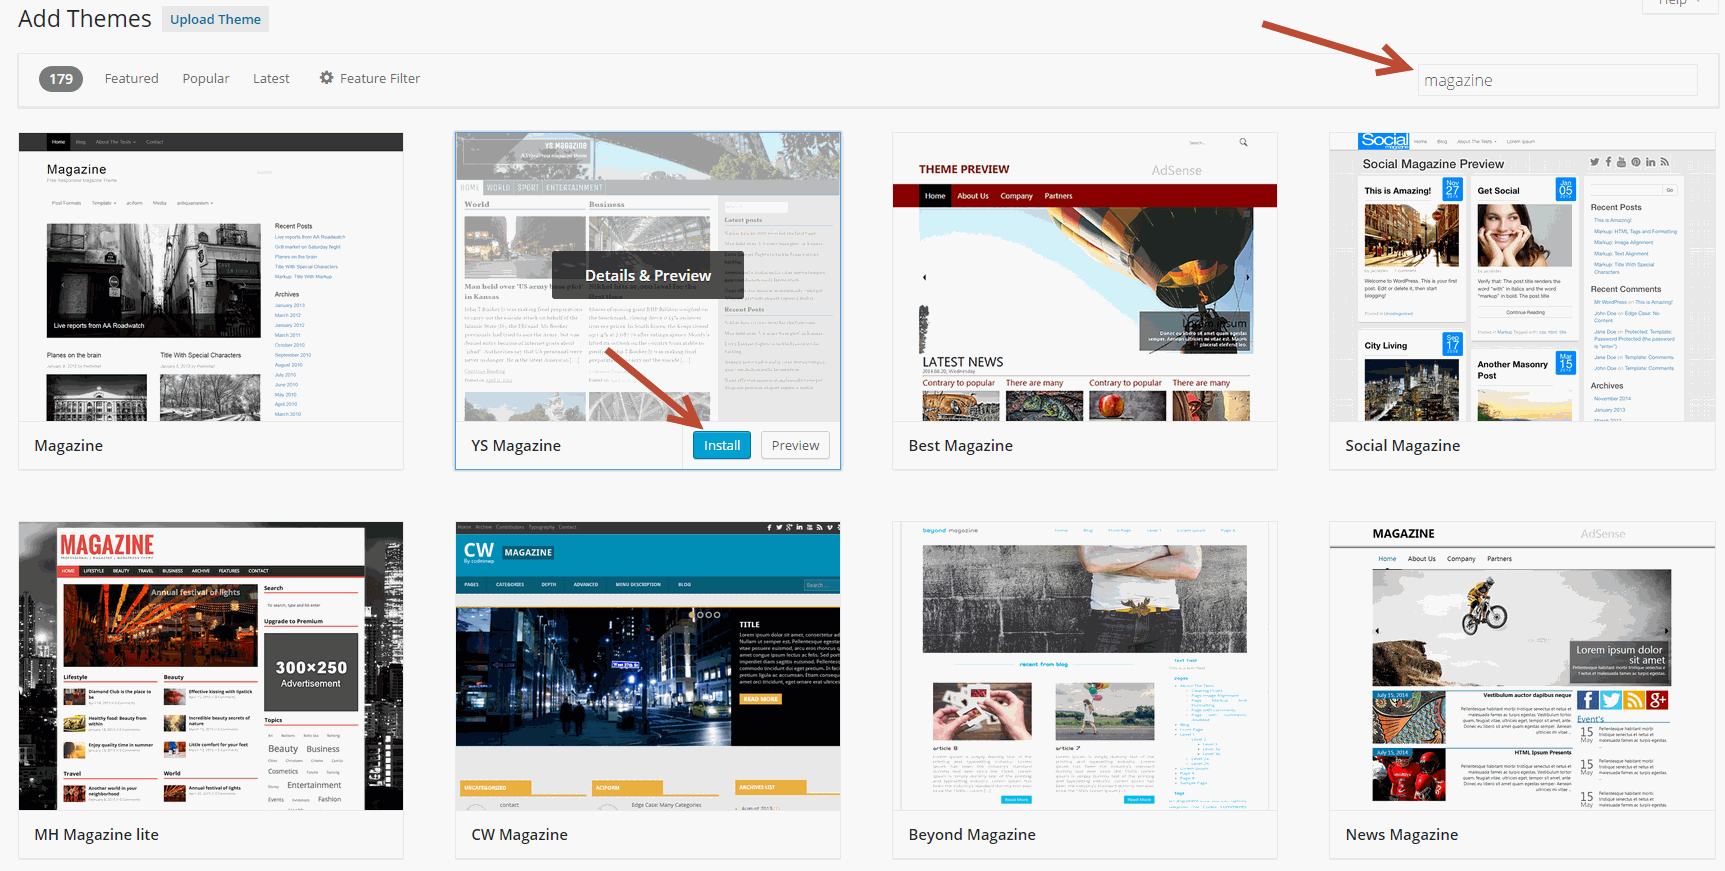Choose the MH Magazine lite thumbnail
1725x871 pixels.
pos(211,666)
